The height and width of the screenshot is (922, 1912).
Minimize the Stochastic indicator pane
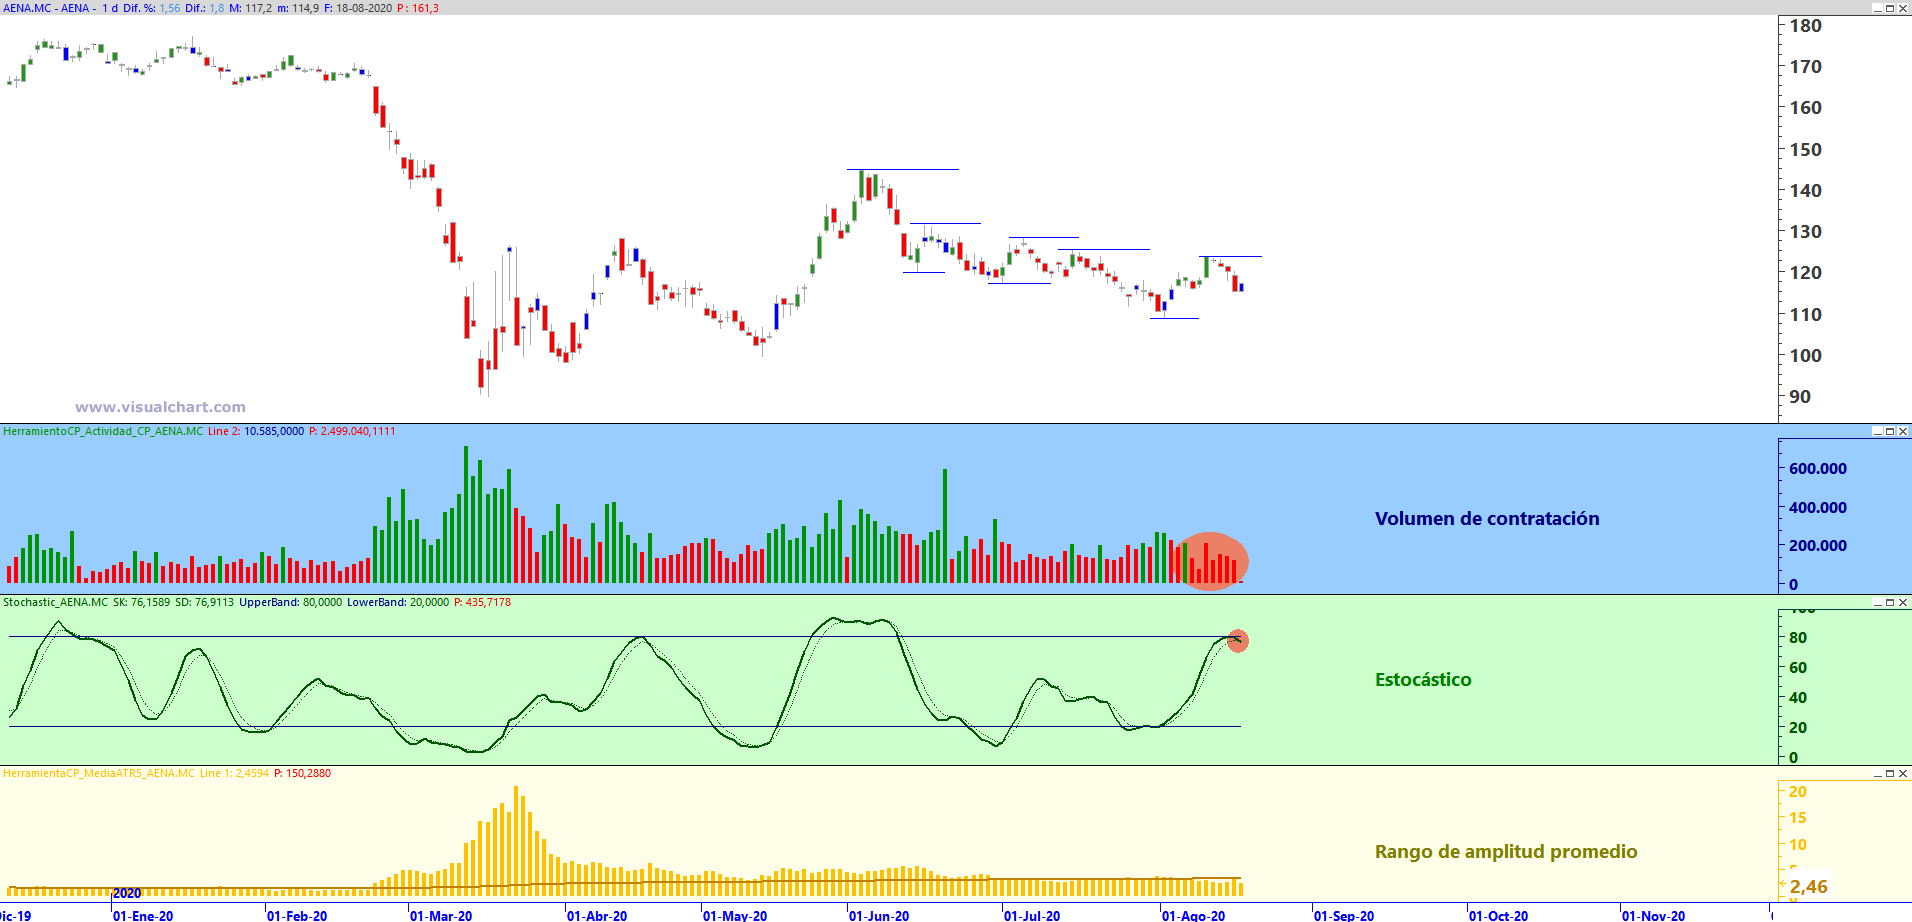coord(1877,602)
